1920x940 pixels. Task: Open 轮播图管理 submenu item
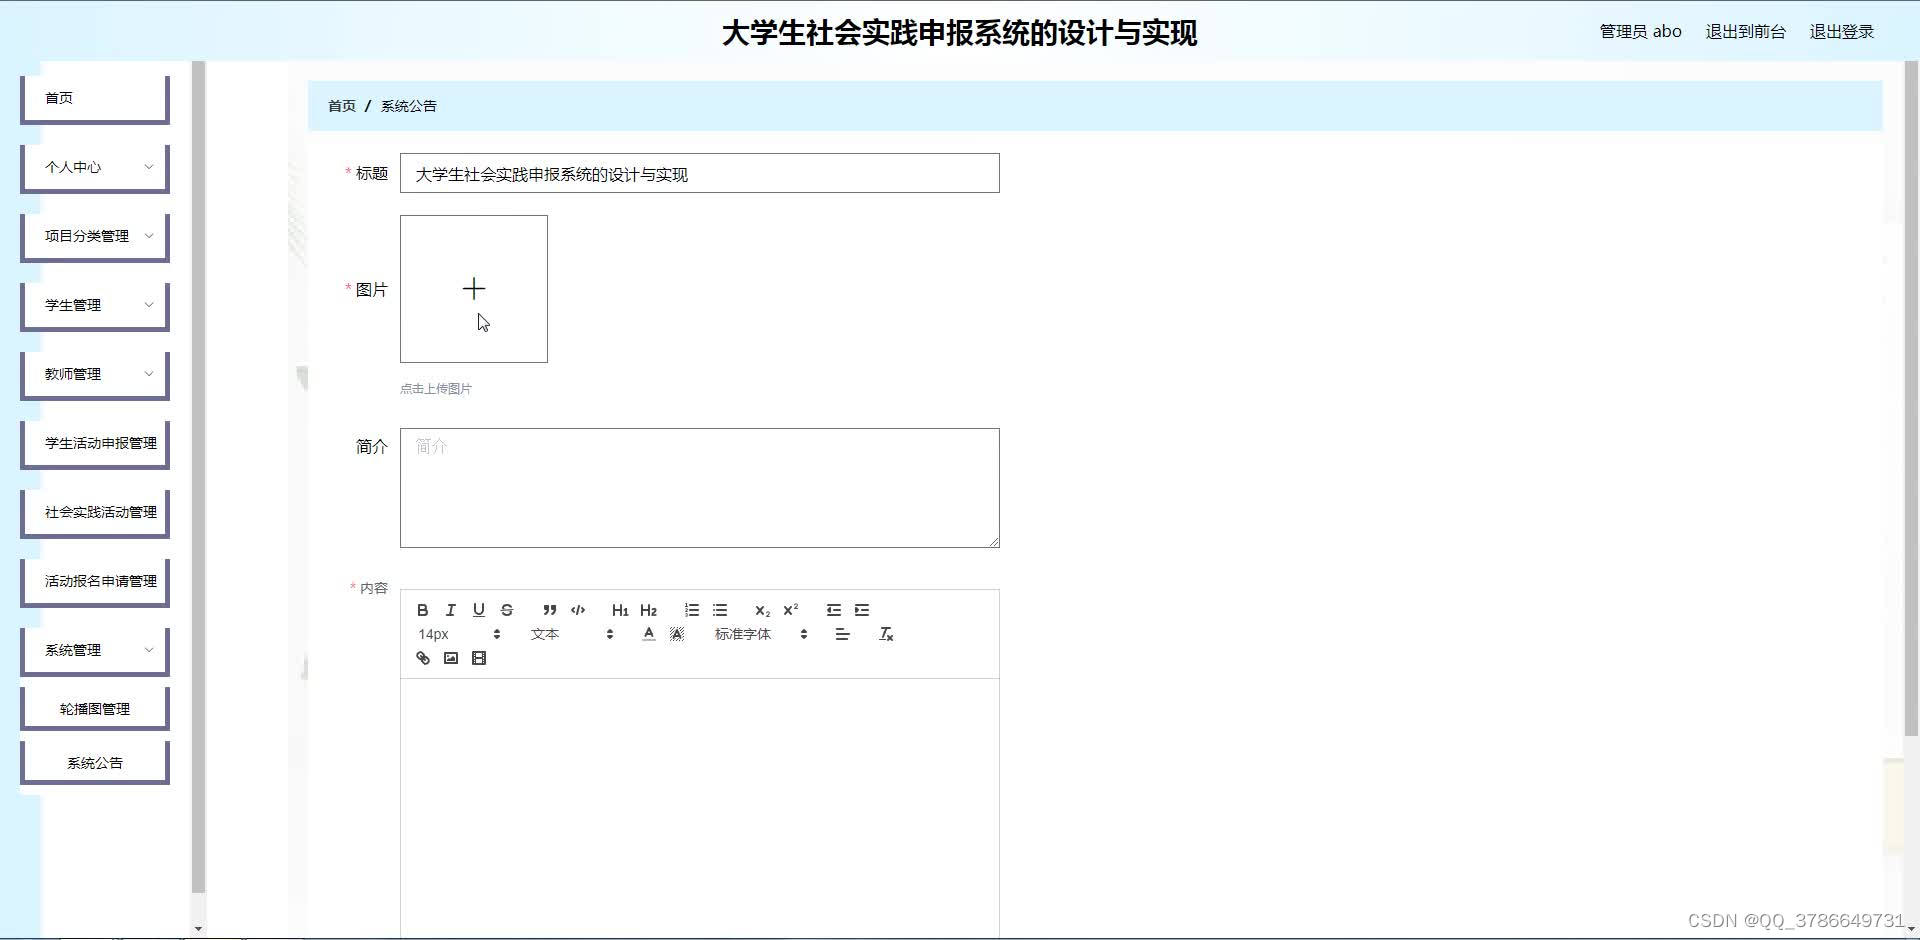tap(95, 709)
